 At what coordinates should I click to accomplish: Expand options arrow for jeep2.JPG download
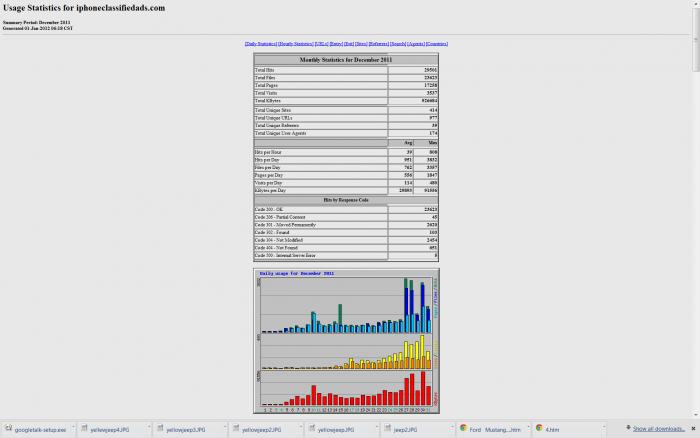click(x=452, y=429)
